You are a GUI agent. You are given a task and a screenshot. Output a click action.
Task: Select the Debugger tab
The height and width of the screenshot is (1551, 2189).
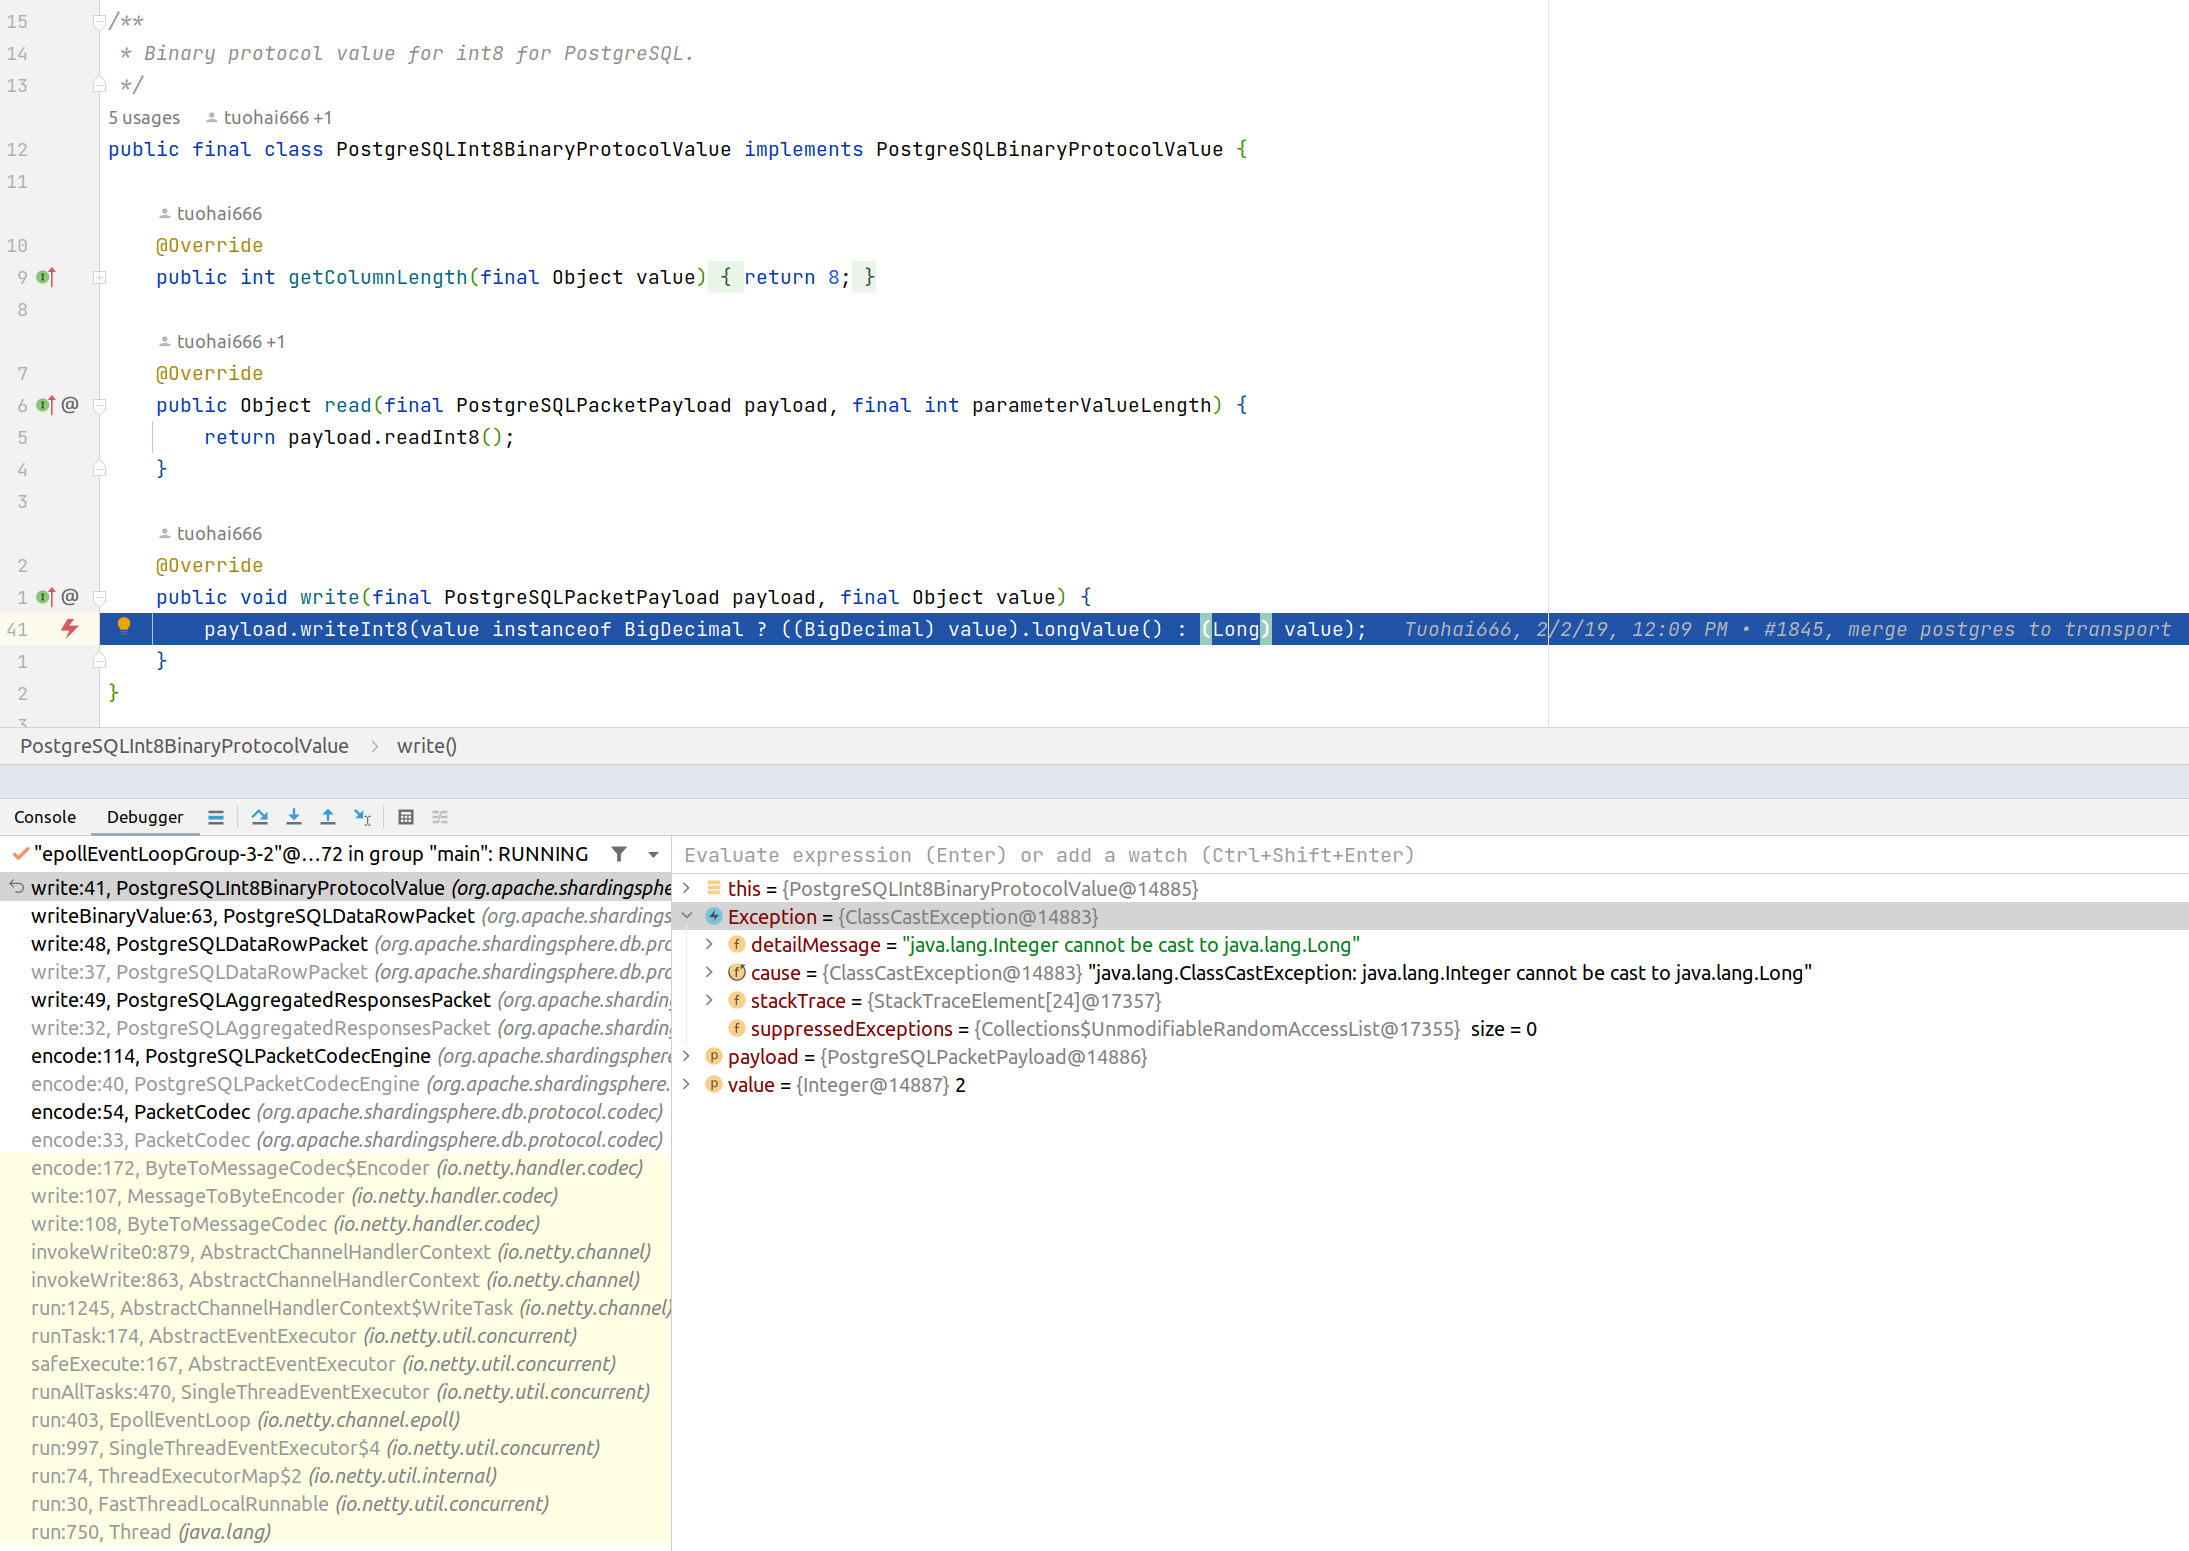145,817
